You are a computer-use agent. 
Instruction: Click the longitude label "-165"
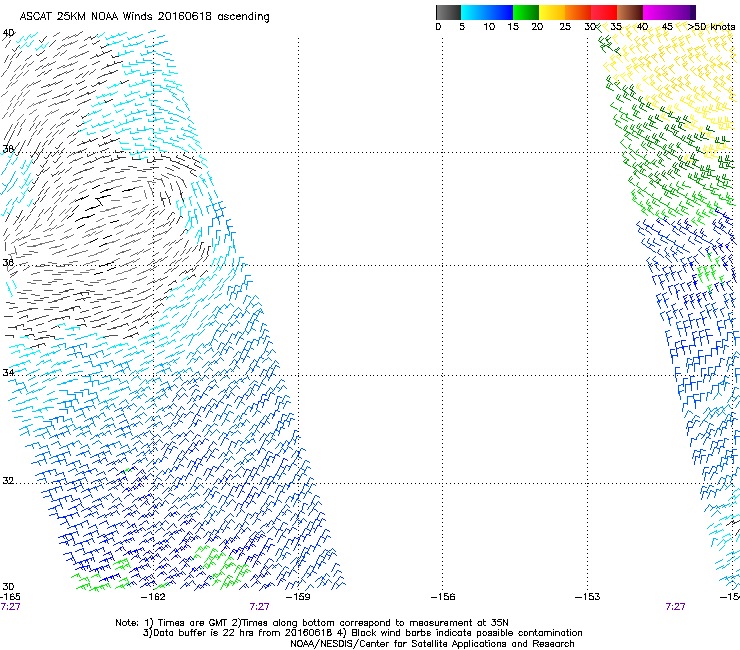10,597
